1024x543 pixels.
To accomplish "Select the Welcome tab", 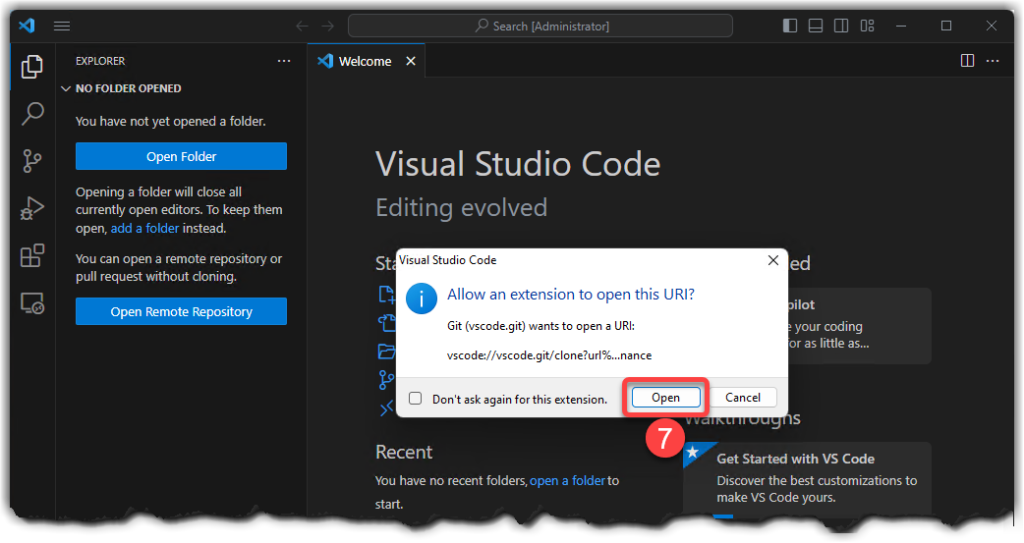I will coord(366,61).
